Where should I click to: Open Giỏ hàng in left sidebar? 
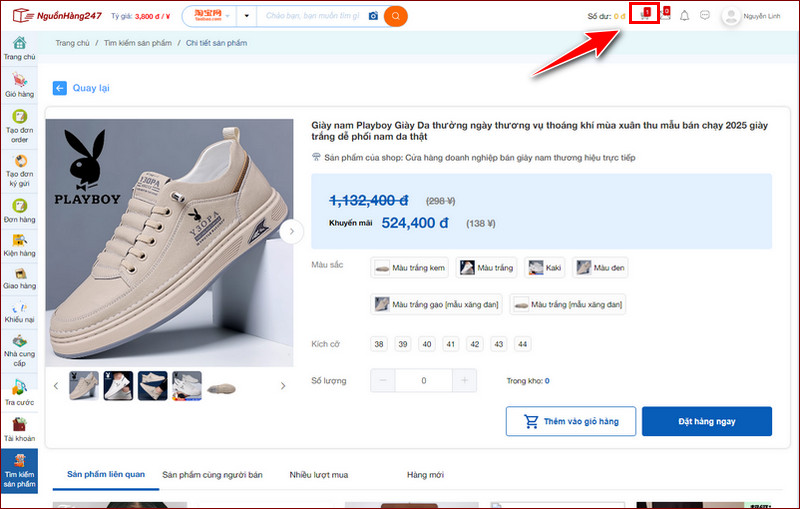click(19, 85)
